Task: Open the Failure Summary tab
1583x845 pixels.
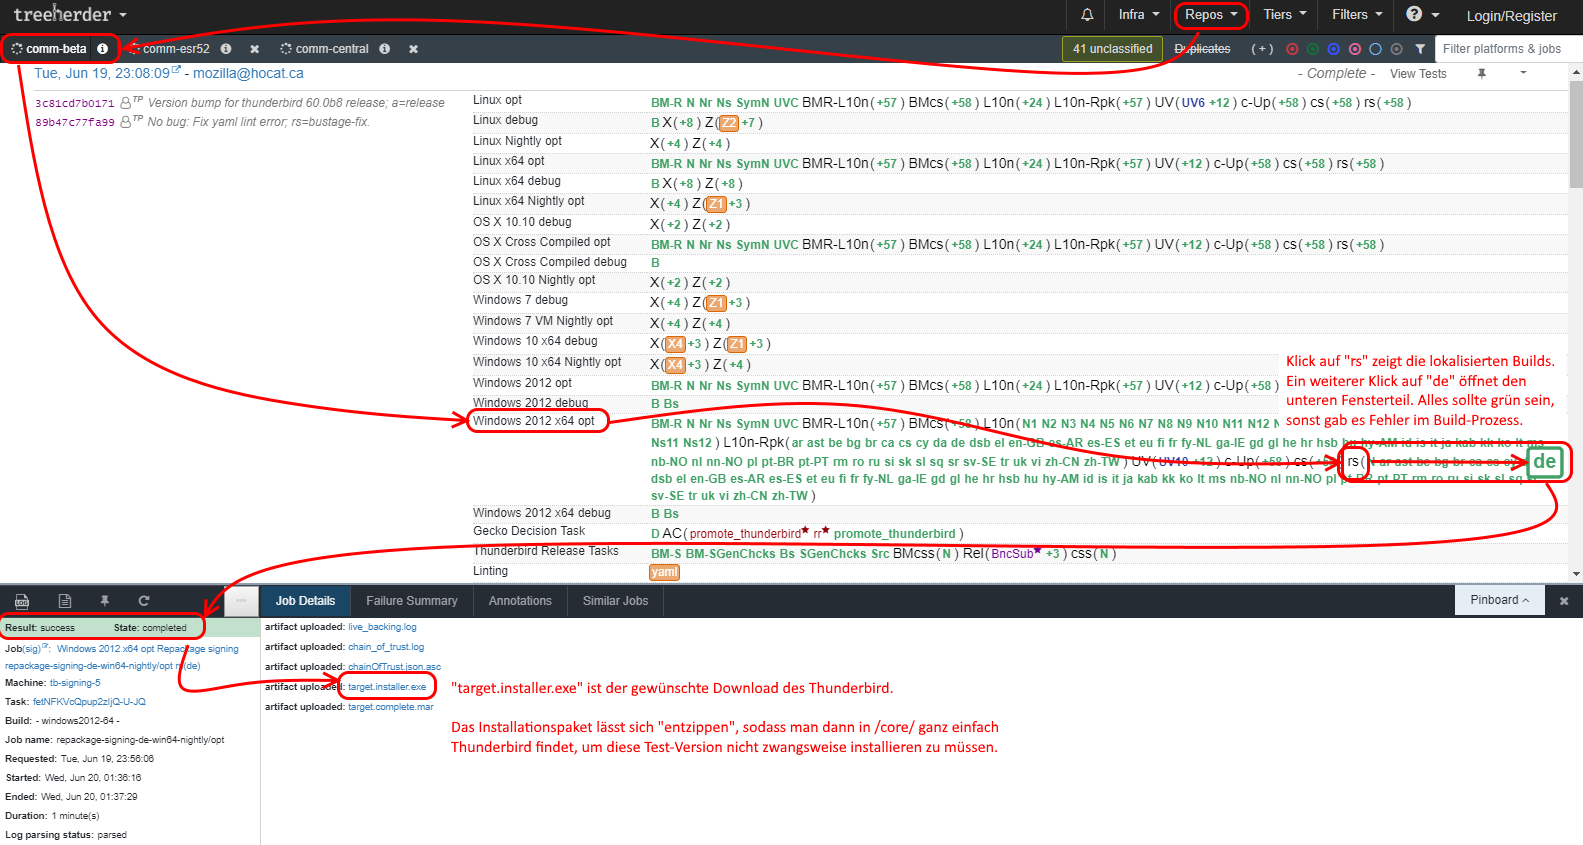Action: coord(412,601)
